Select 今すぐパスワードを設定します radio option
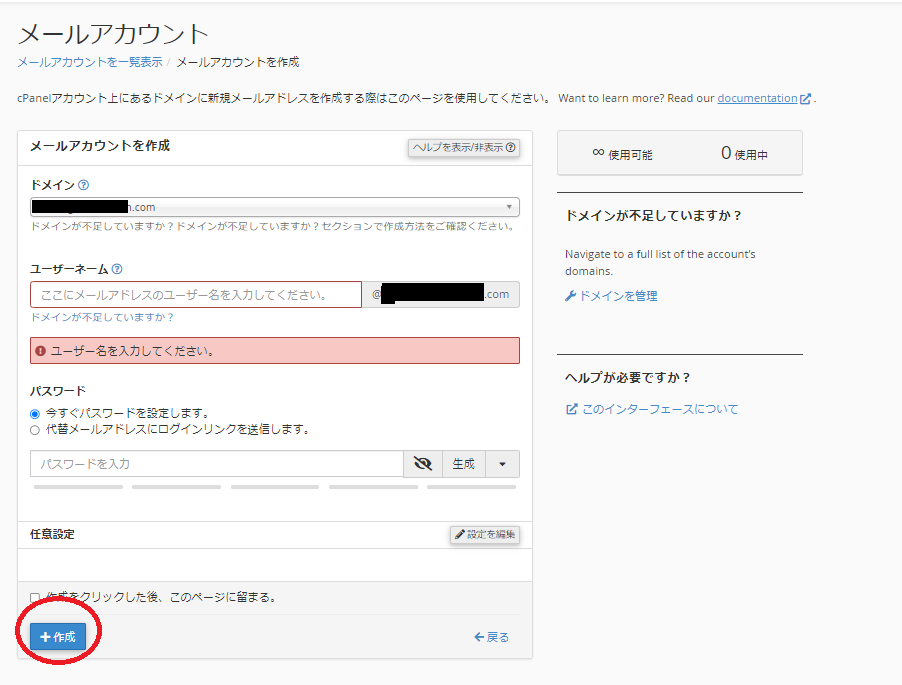 click(x=35, y=413)
